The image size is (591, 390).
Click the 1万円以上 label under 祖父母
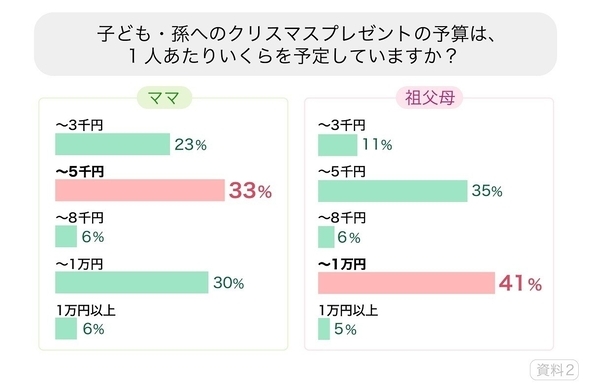point(348,310)
